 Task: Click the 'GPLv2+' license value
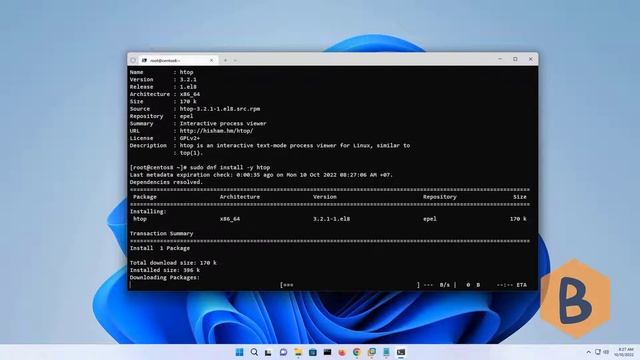click(190, 138)
